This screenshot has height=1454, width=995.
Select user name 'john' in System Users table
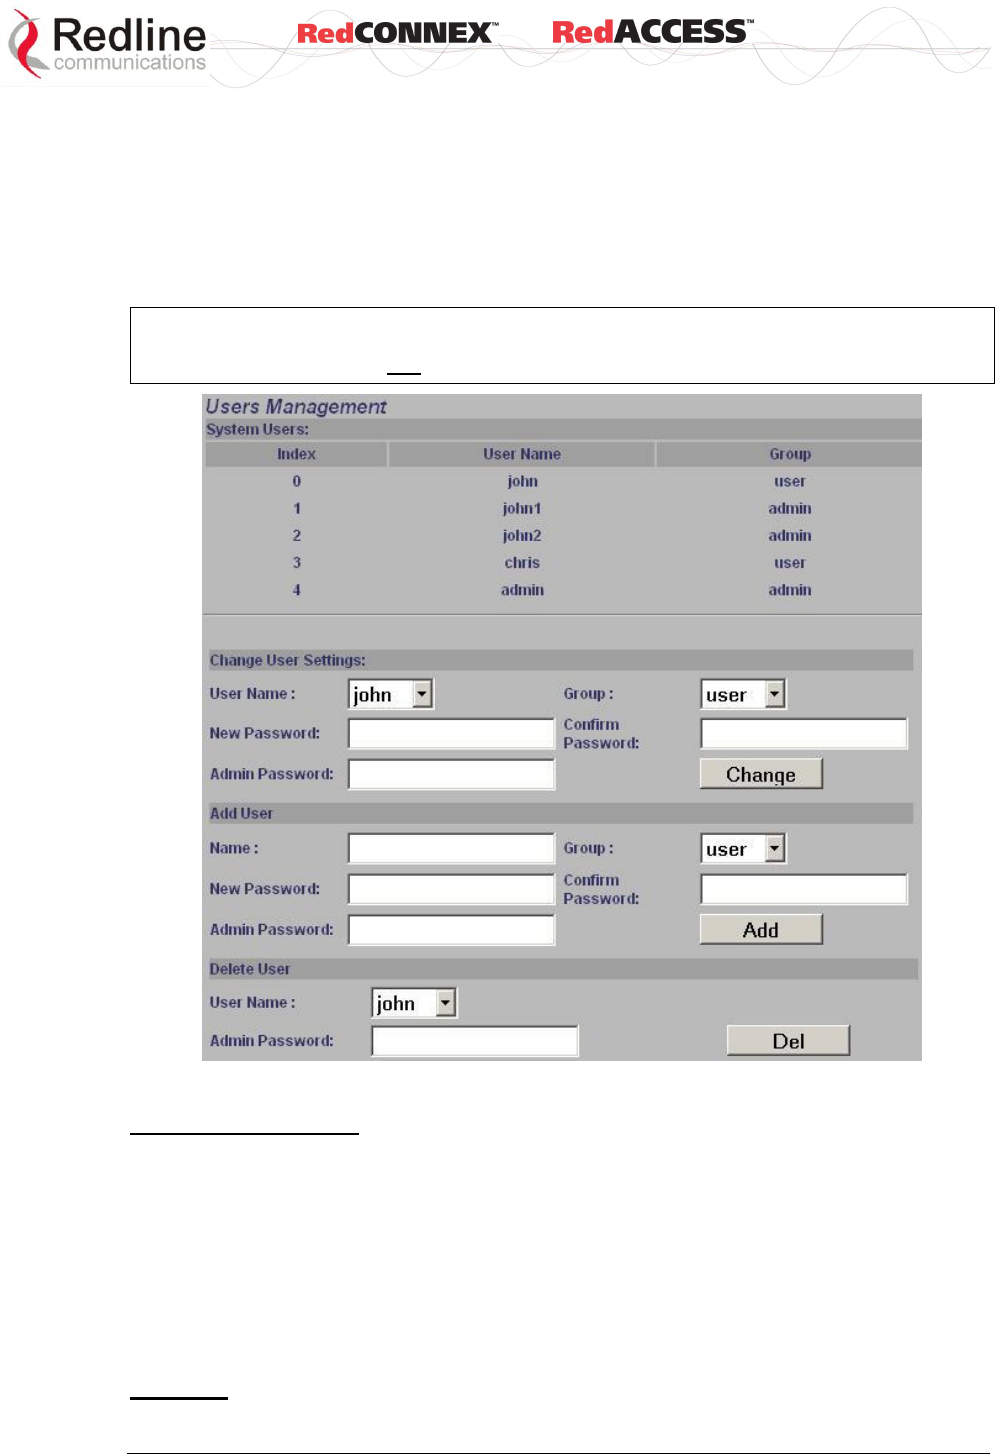[522, 481]
